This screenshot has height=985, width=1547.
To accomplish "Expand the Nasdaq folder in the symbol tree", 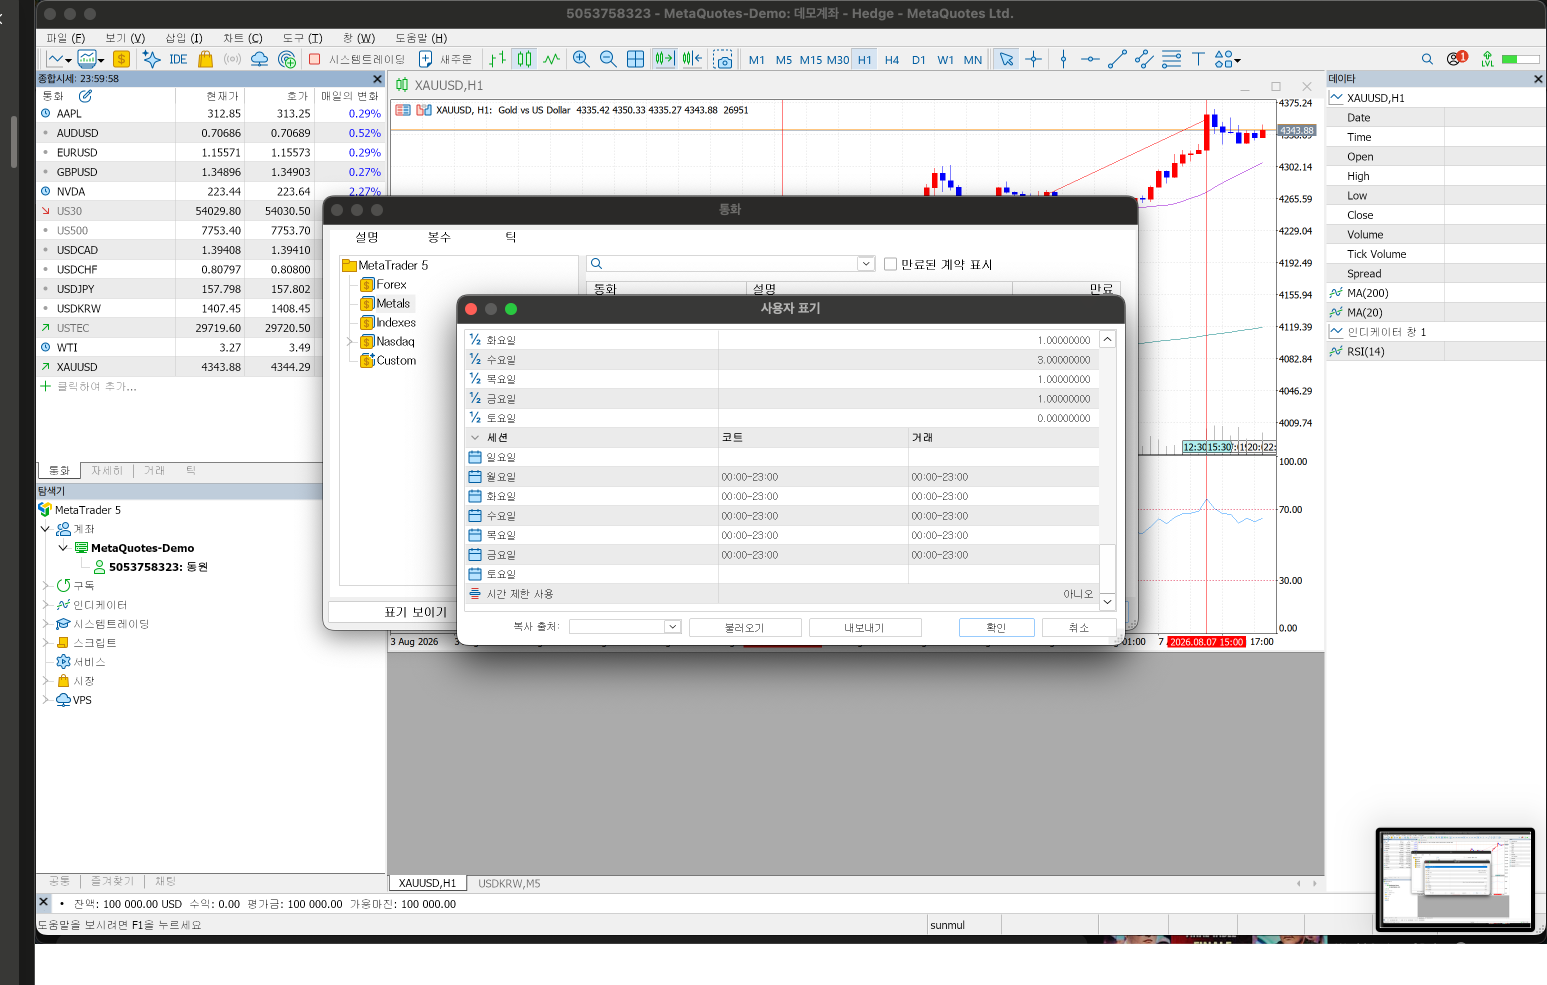I will (x=350, y=342).
